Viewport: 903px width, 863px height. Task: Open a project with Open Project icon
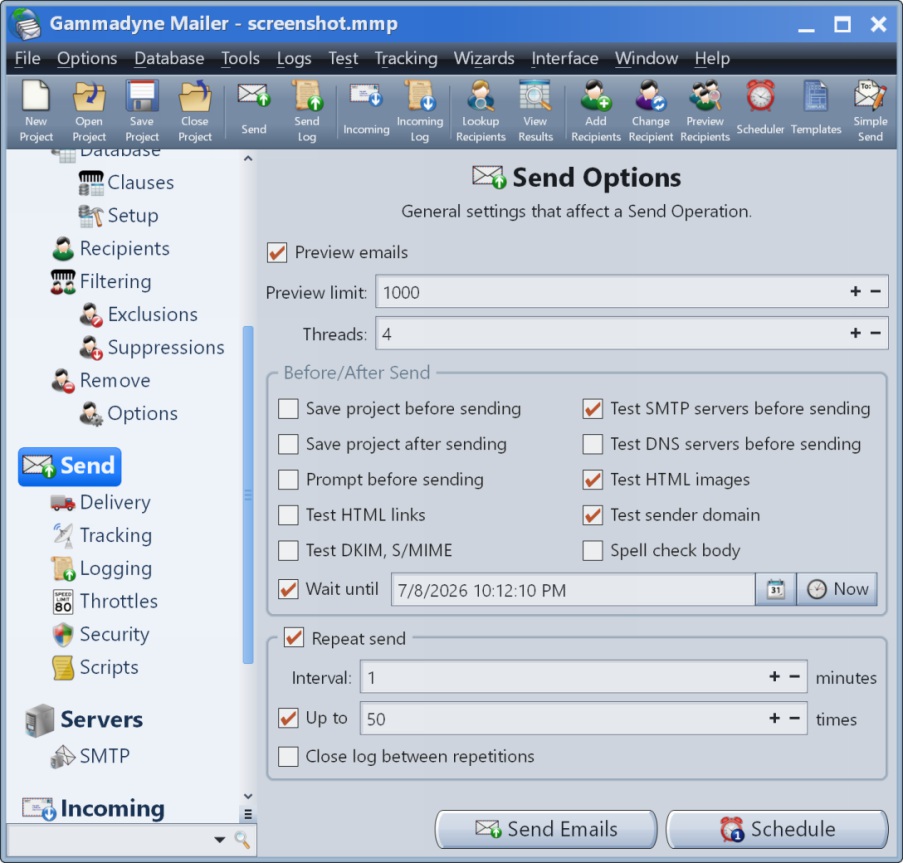(89, 111)
